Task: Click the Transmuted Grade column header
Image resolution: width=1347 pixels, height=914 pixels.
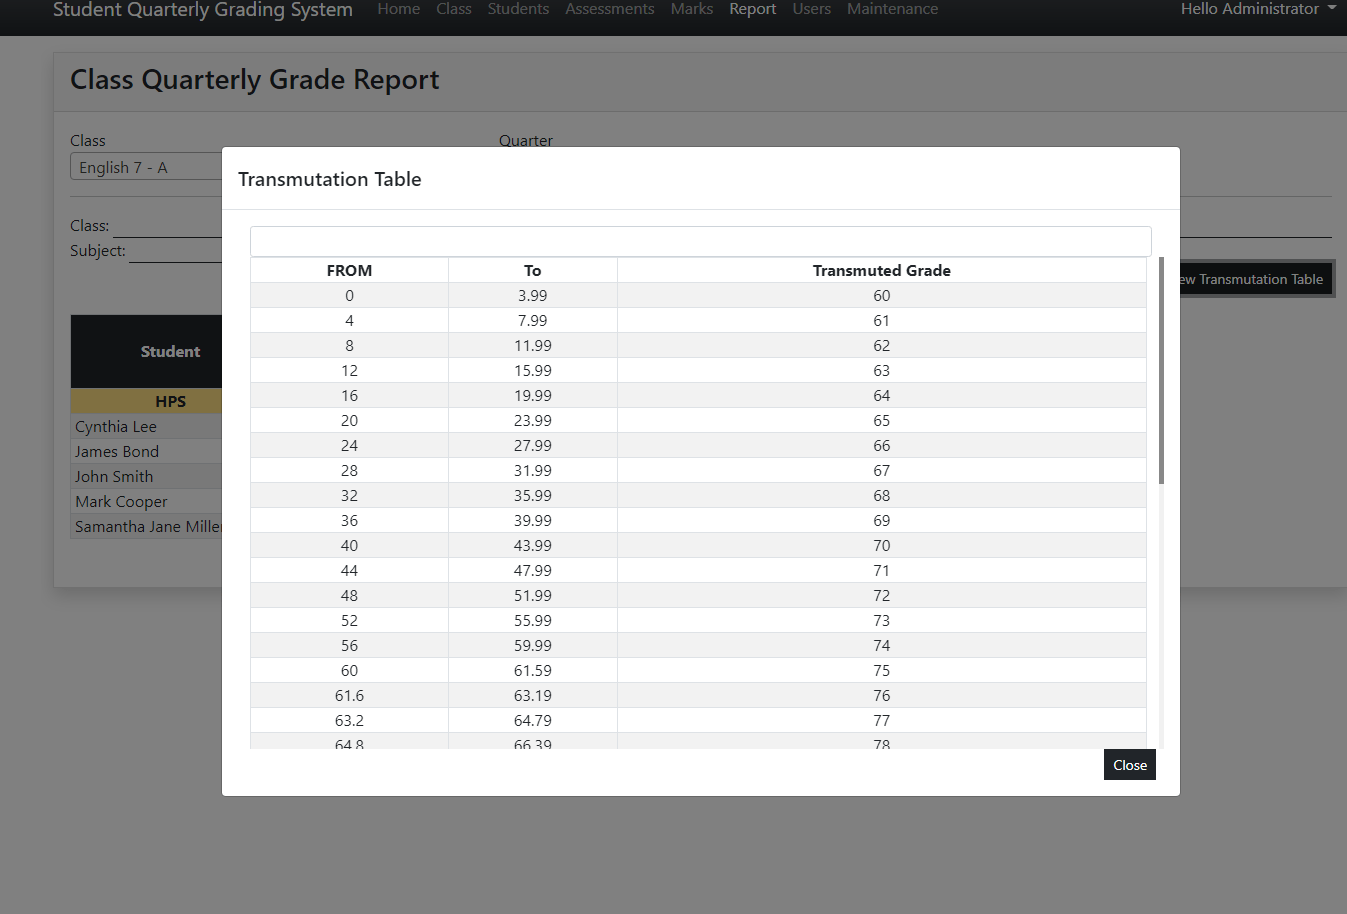Action: pyautogui.click(x=881, y=270)
